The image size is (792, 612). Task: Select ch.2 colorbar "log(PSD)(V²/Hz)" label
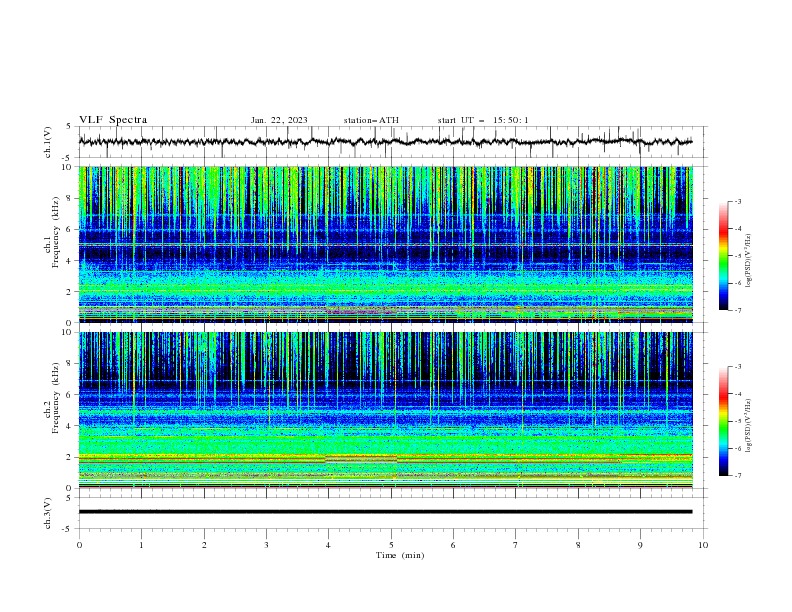pos(748,426)
